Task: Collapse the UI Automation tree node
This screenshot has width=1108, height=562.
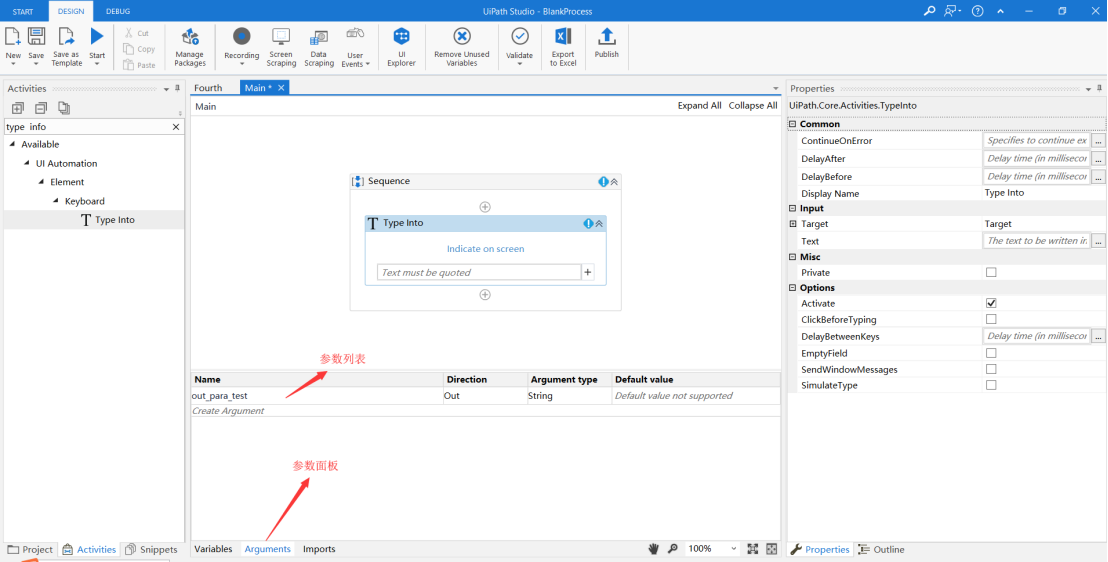Action: [x=27, y=163]
